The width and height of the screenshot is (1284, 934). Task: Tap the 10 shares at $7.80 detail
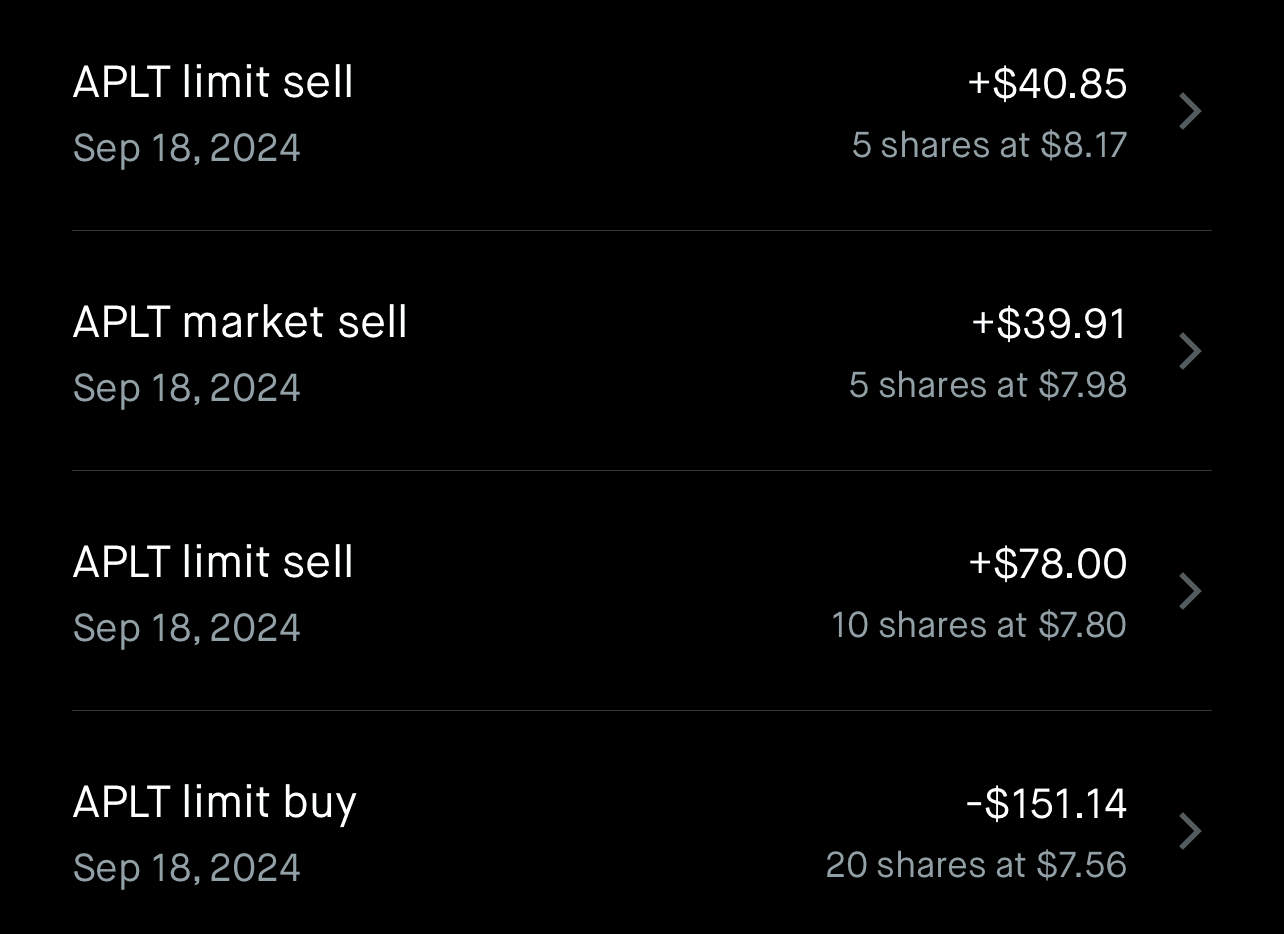click(979, 625)
